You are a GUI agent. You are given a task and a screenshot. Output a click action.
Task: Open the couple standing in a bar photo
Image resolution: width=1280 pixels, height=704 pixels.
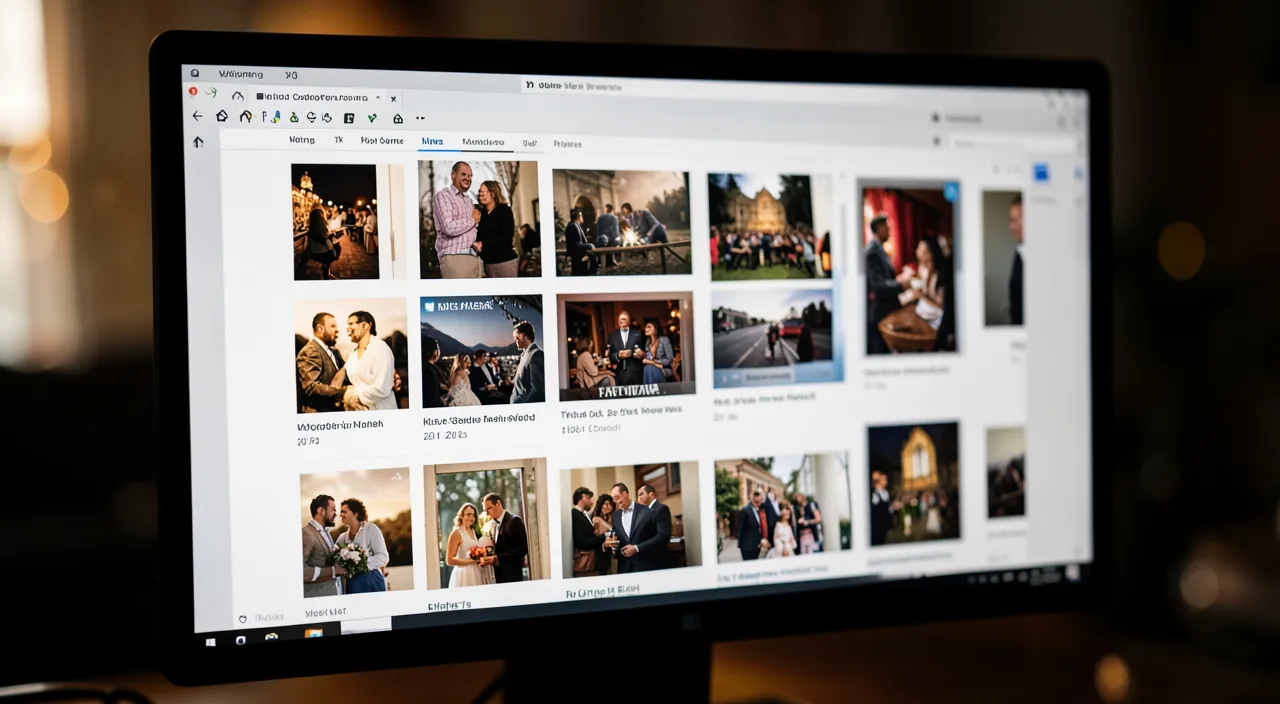click(626, 345)
